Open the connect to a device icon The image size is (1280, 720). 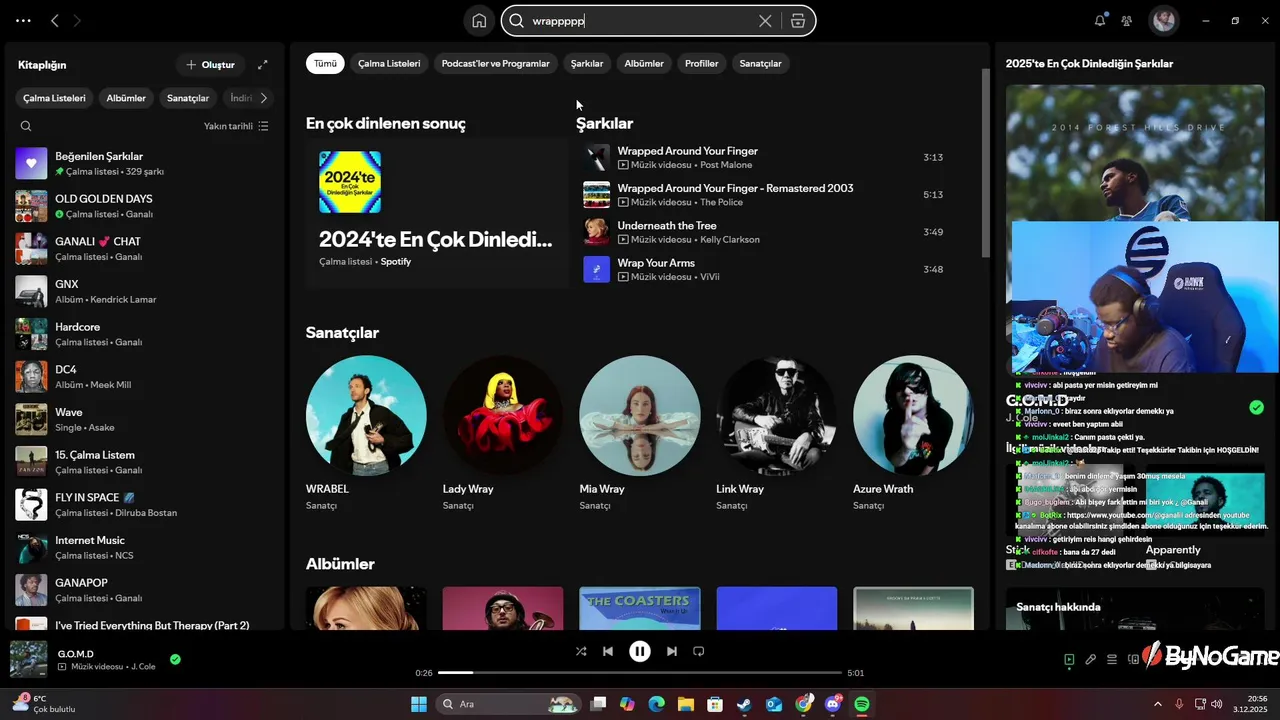point(1134,659)
